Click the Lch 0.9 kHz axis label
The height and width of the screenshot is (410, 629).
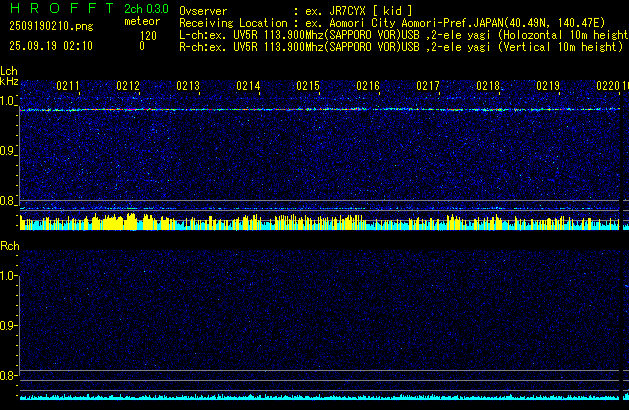point(9,151)
